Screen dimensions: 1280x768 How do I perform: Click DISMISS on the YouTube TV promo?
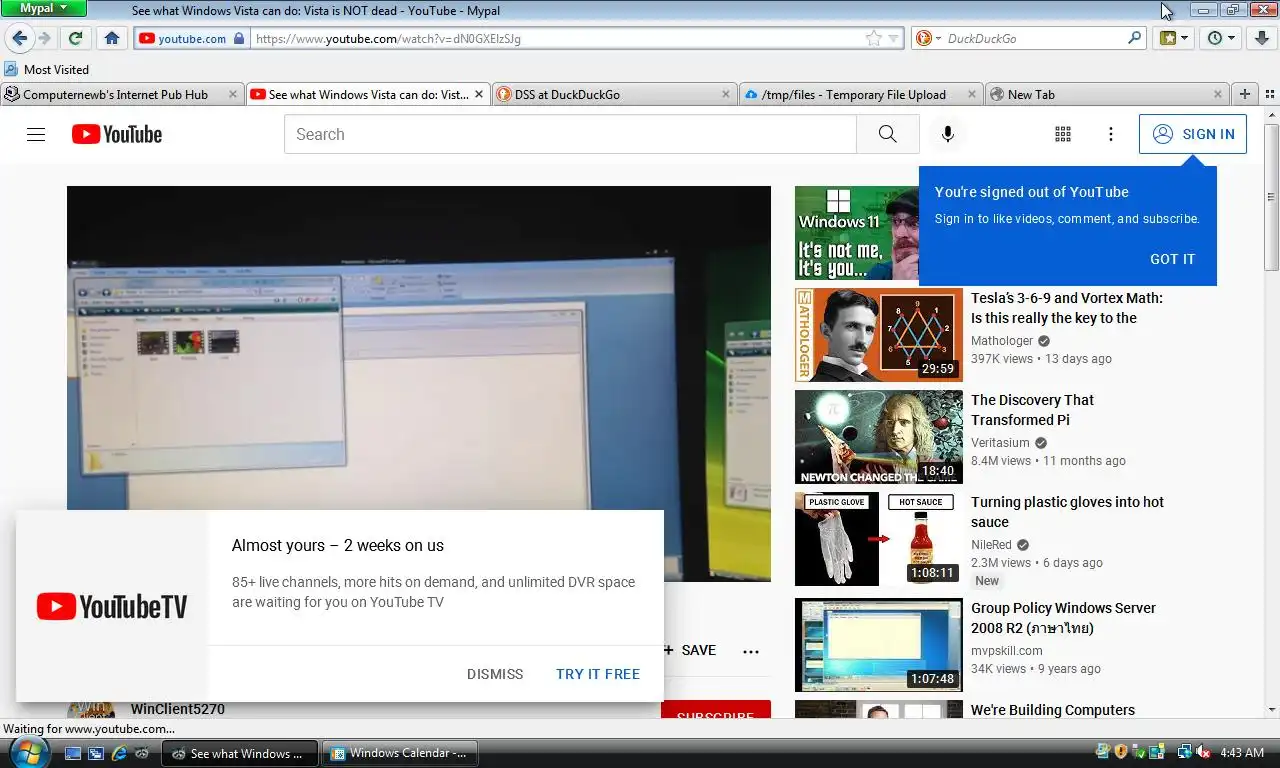495,674
